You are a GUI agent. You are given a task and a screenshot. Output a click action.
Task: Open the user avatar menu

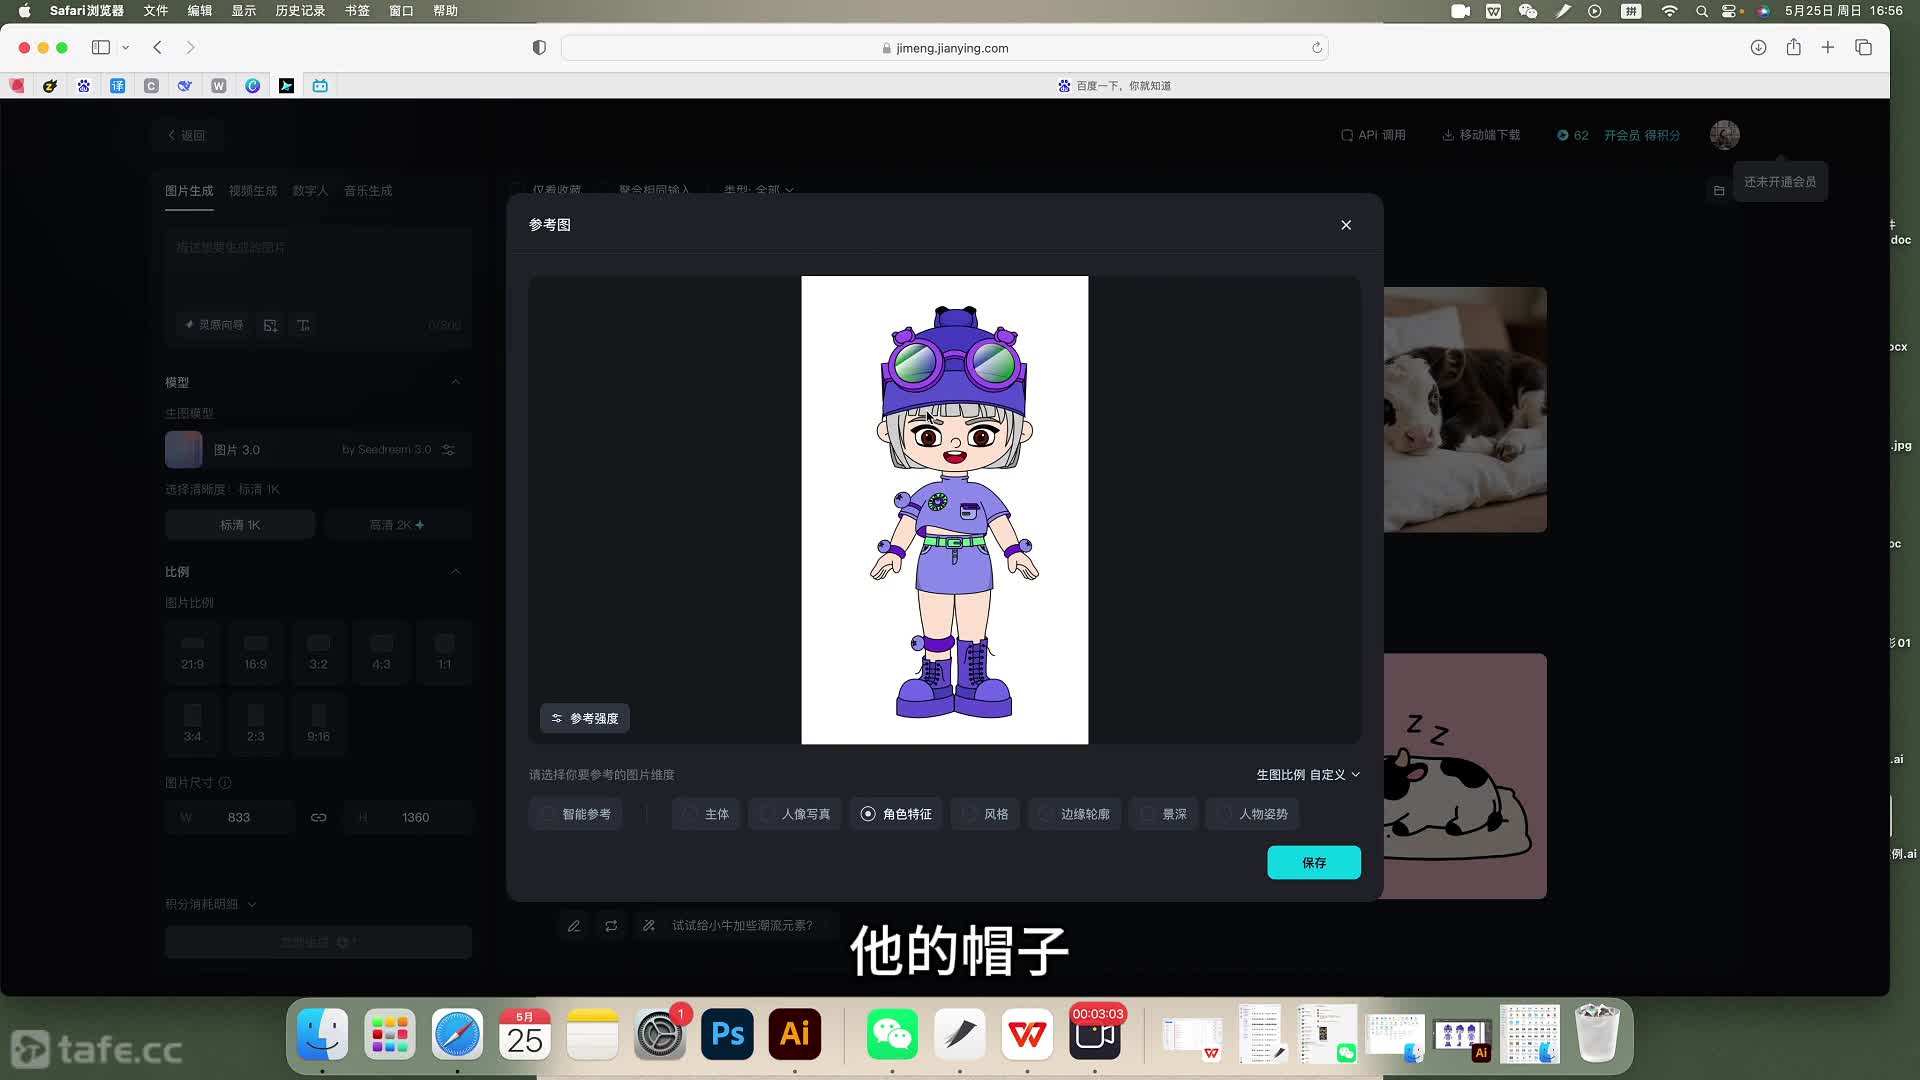(x=1725, y=135)
